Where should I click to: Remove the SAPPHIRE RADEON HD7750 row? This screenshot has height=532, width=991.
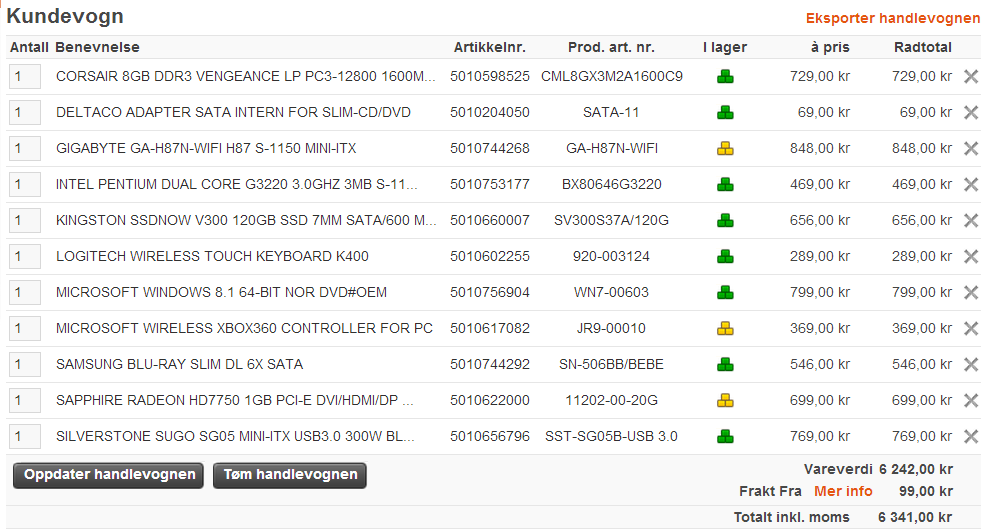tap(971, 401)
